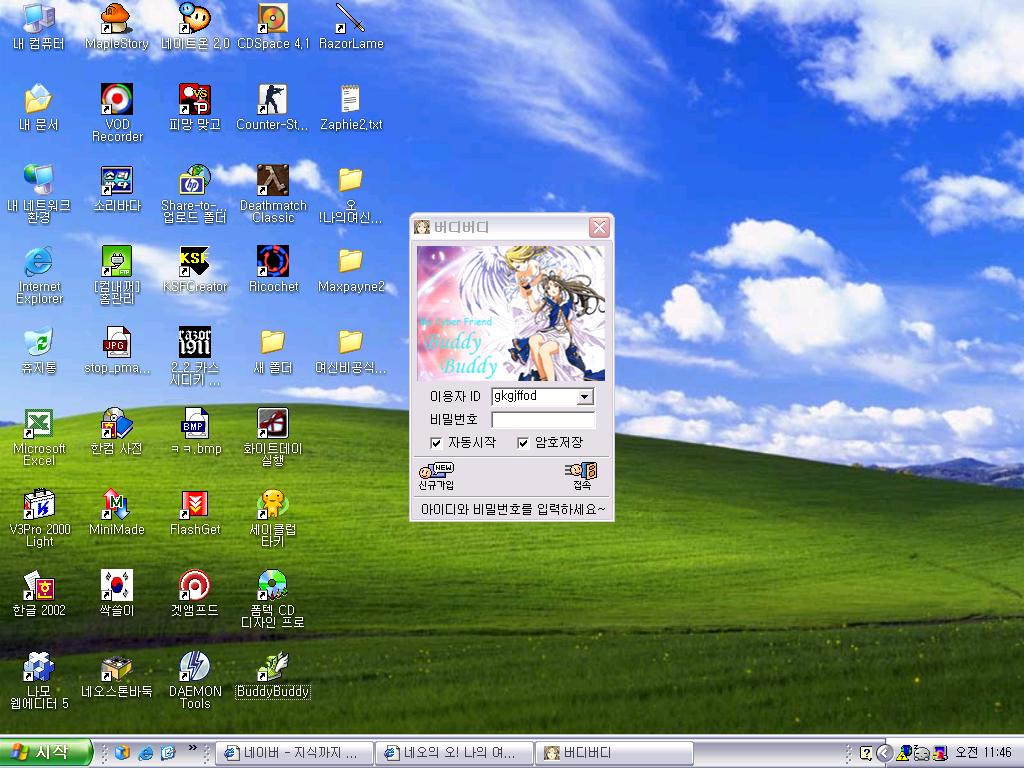
Task: Click the 신규가입 sign-up button
Action: coord(436,476)
